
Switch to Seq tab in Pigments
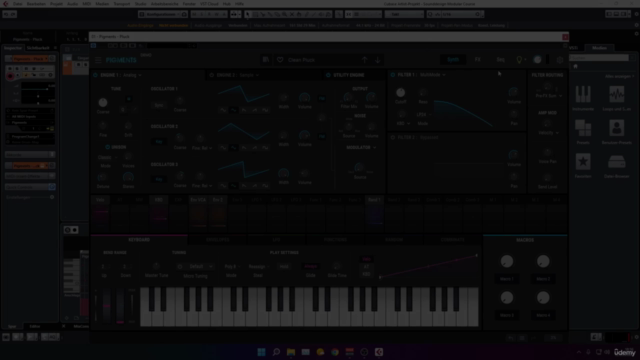[x=500, y=60]
